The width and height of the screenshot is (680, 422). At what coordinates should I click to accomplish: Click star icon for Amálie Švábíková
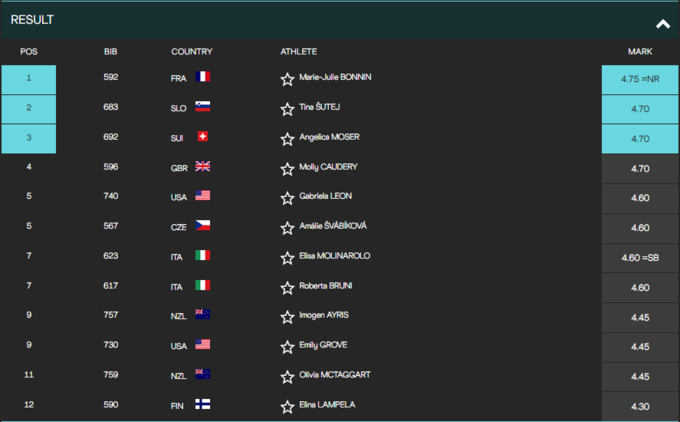288,228
